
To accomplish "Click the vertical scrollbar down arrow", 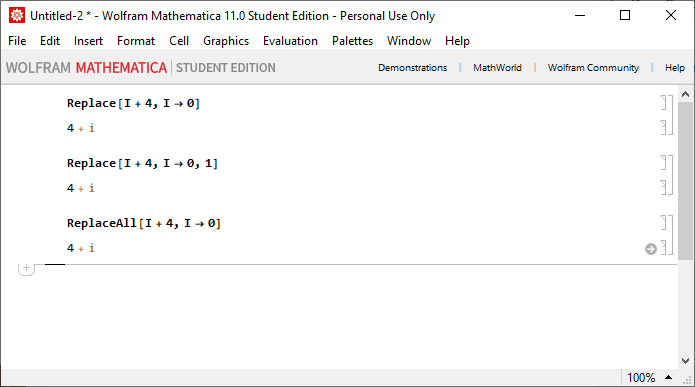I will coord(685,360).
